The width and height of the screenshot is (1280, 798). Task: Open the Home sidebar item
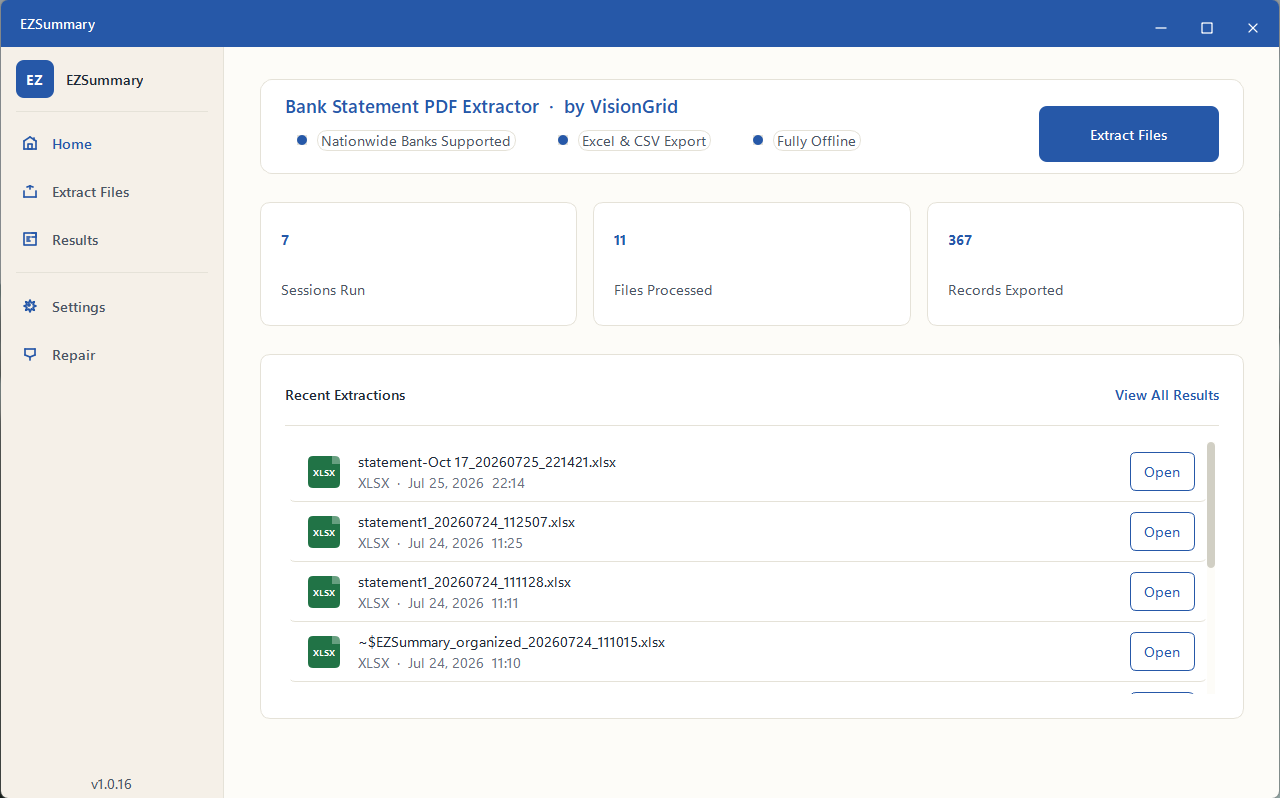[x=112, y=144]
